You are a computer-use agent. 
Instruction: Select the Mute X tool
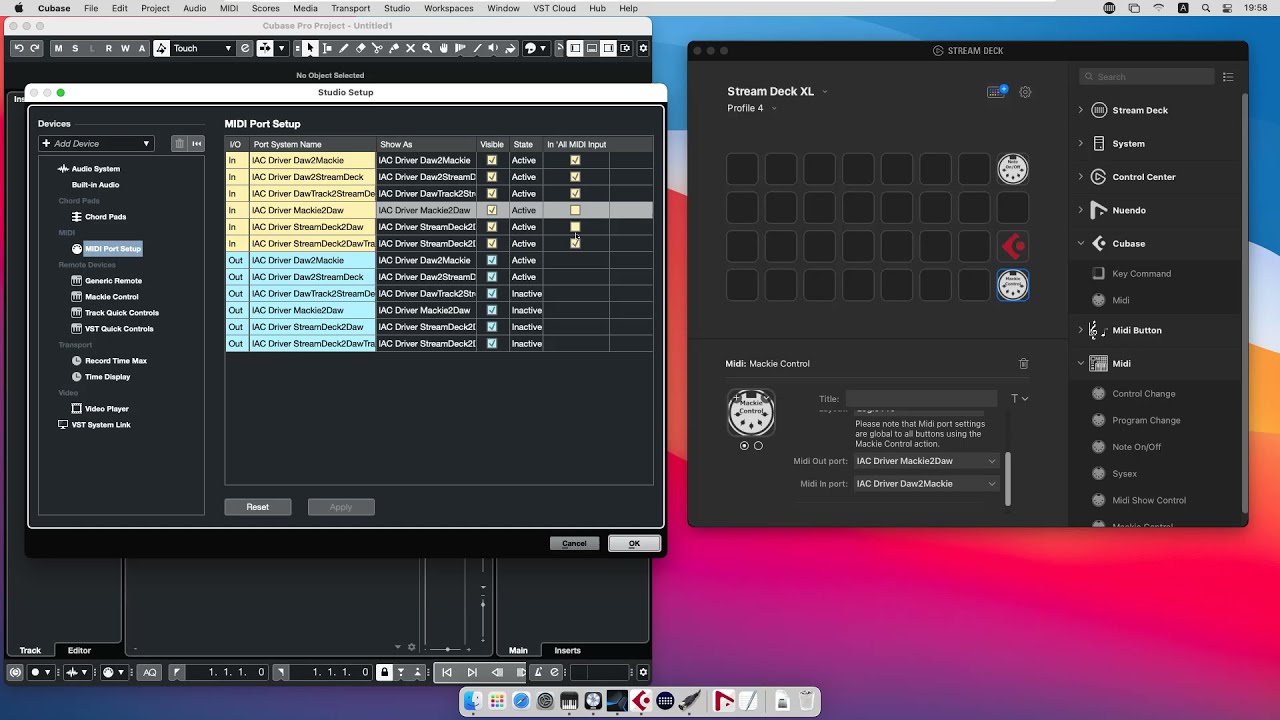pyautogui.click(x=410, y=48)
